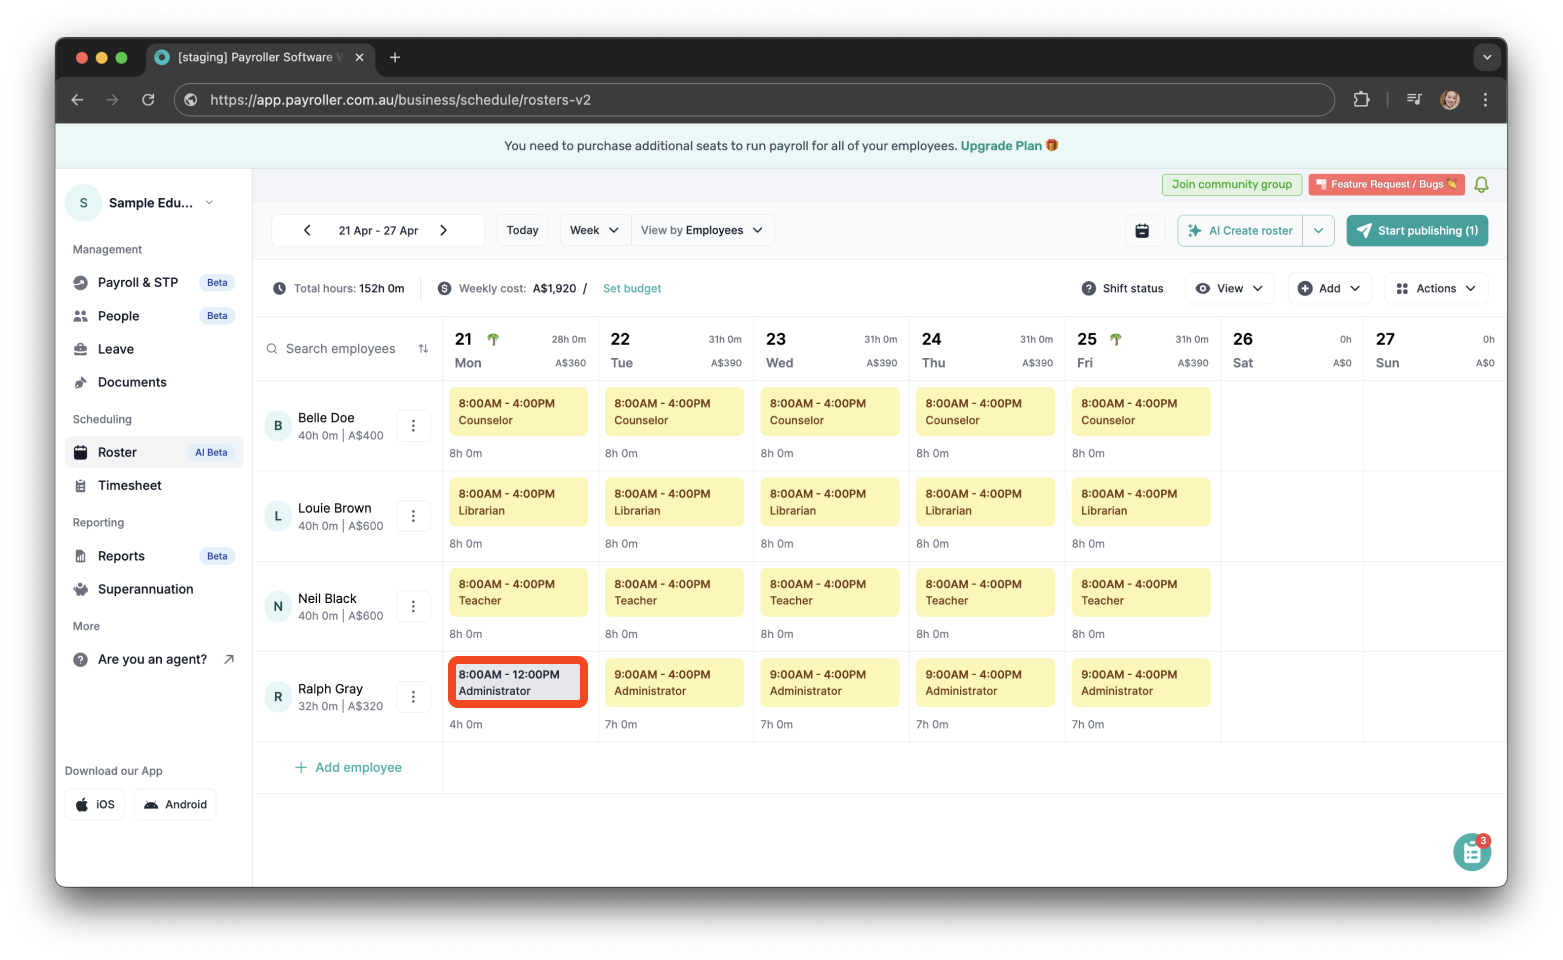
Task: Open the Reports section
Action: [x=120, y=555]
